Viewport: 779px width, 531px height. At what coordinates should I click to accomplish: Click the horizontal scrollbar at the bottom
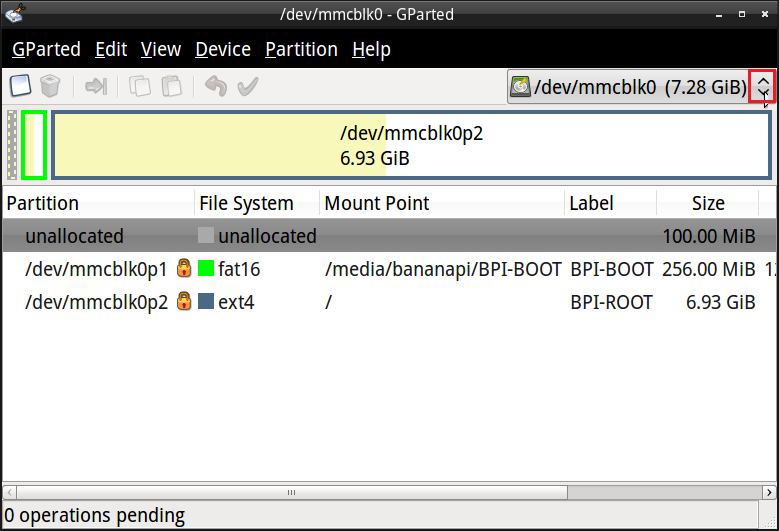coord(292,492)
